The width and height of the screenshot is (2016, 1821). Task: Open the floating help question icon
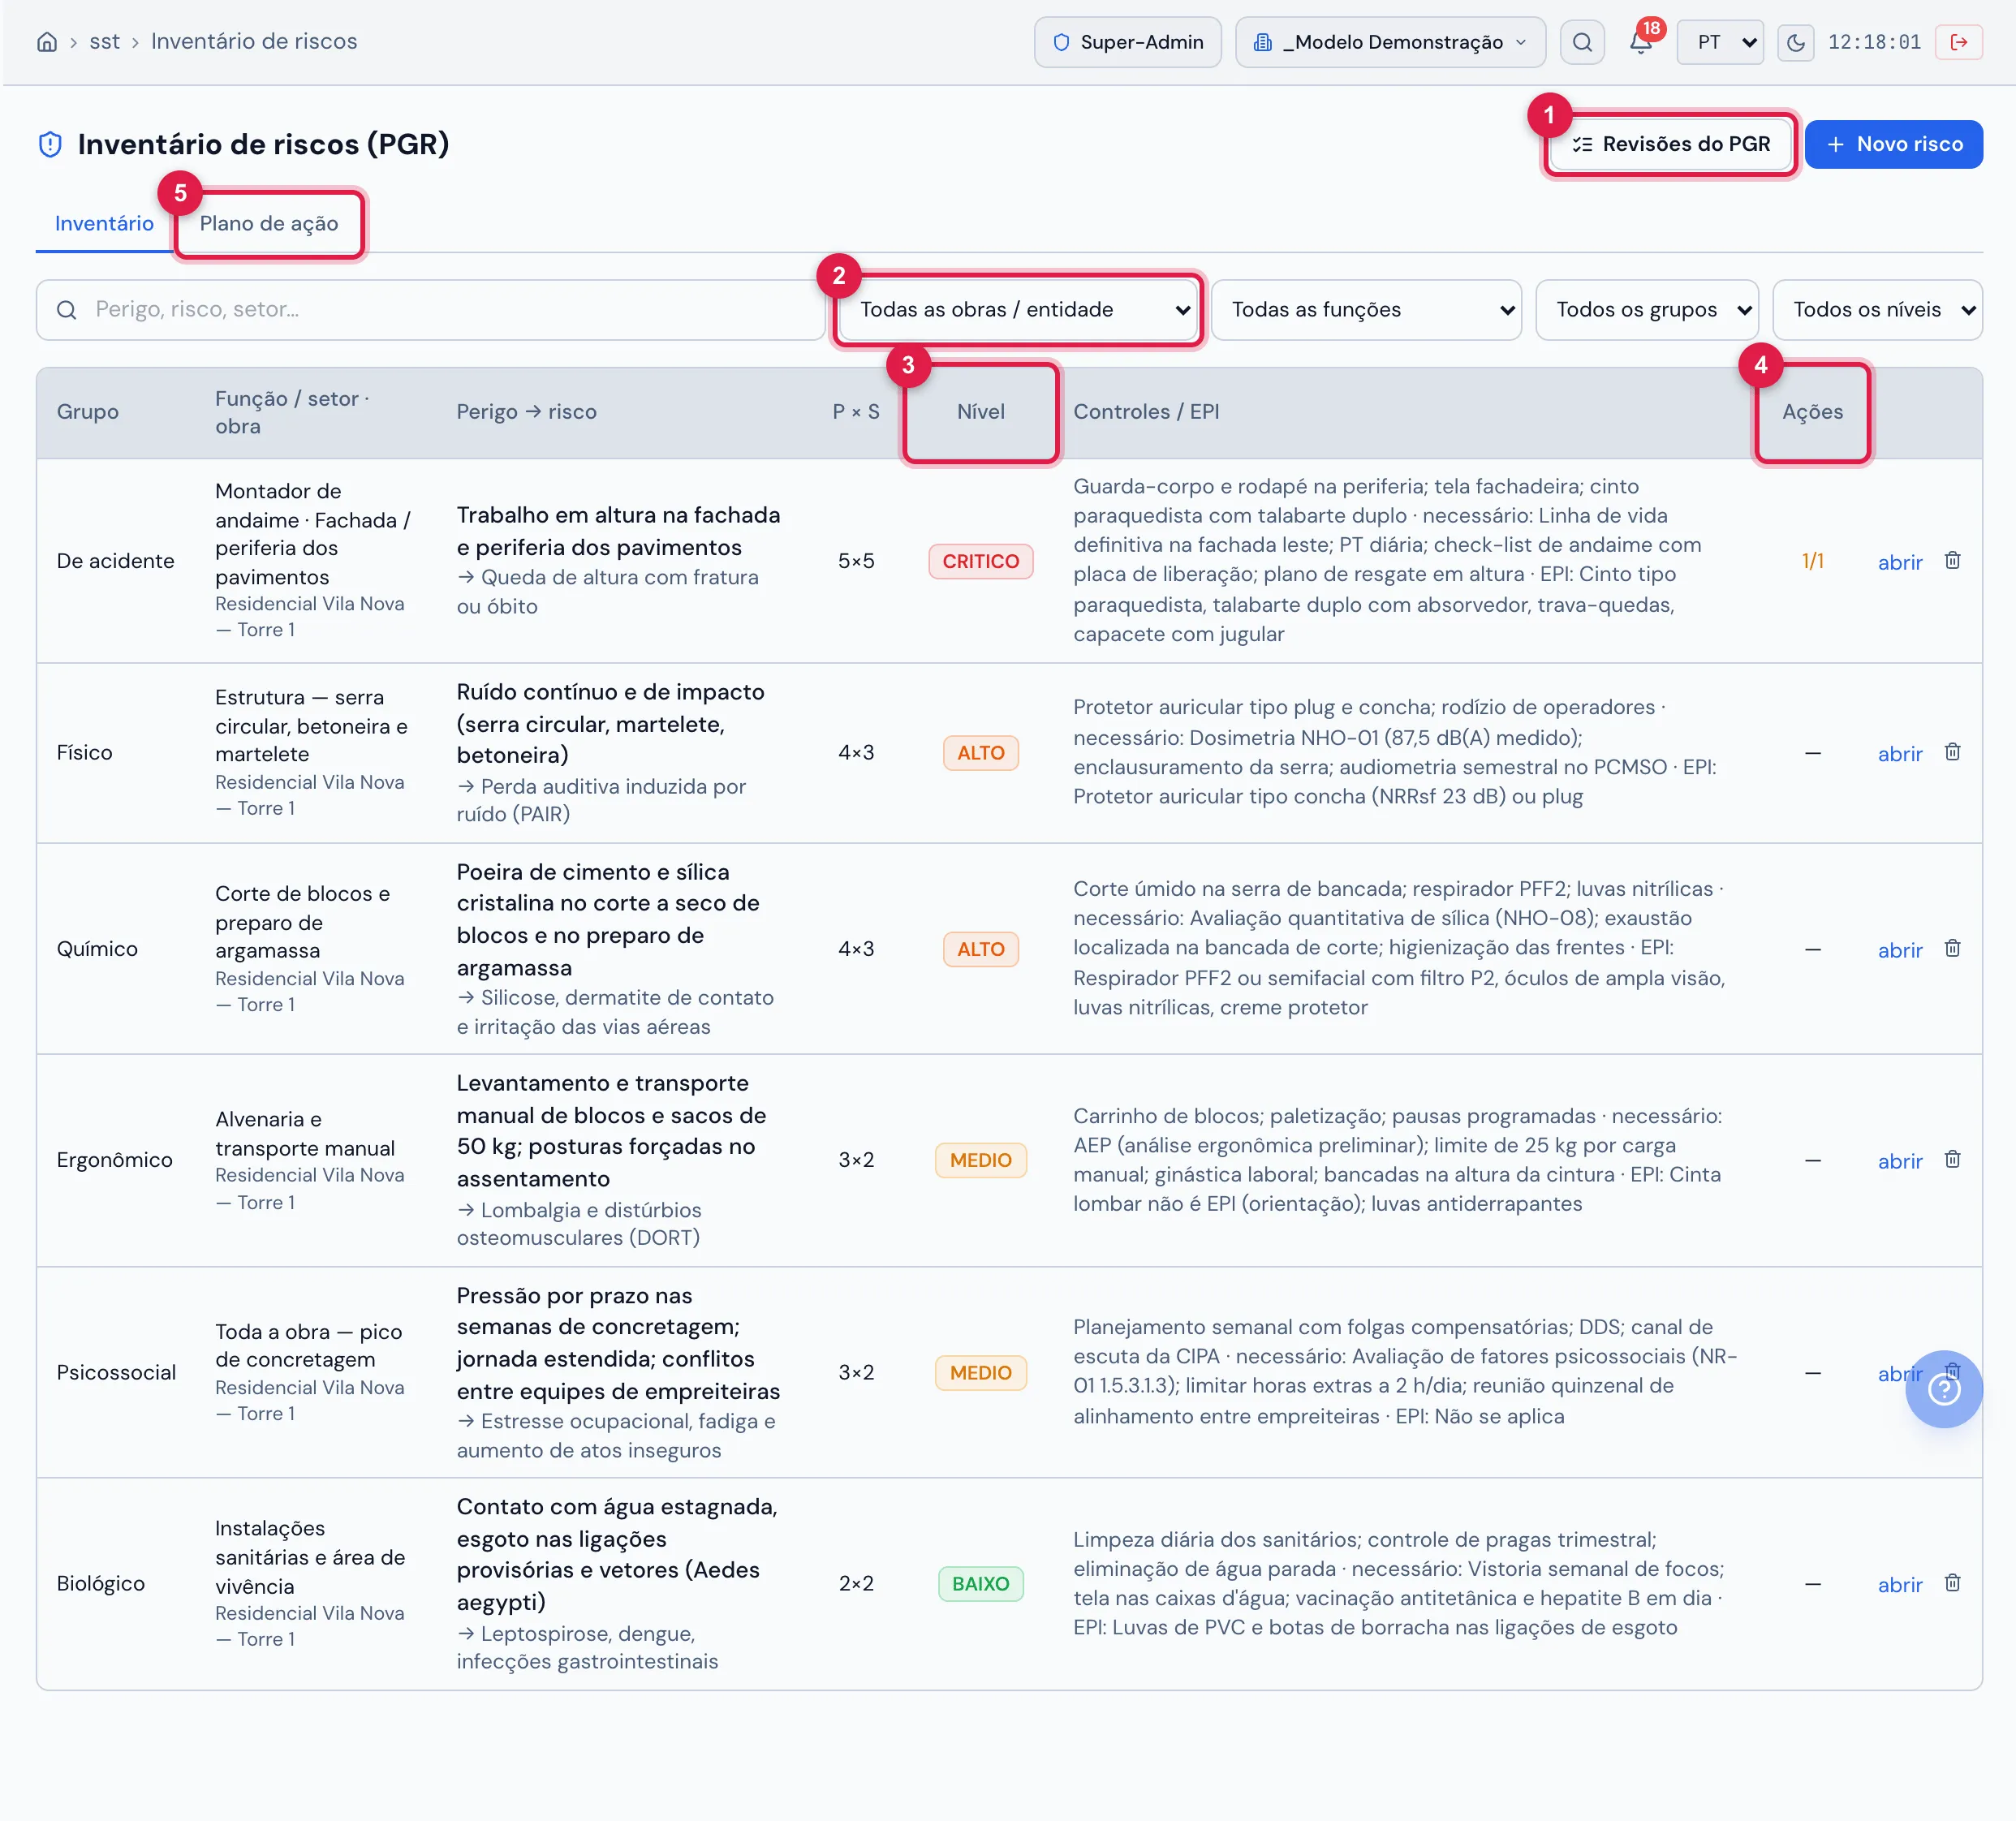click(x=1943, y=1389)
